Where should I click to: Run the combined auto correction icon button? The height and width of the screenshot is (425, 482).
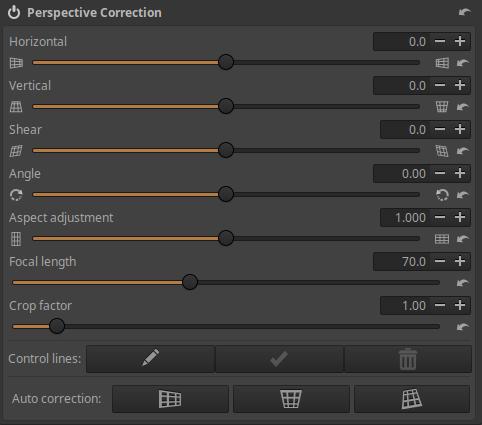pyautogui.click(x=412, y=399)
